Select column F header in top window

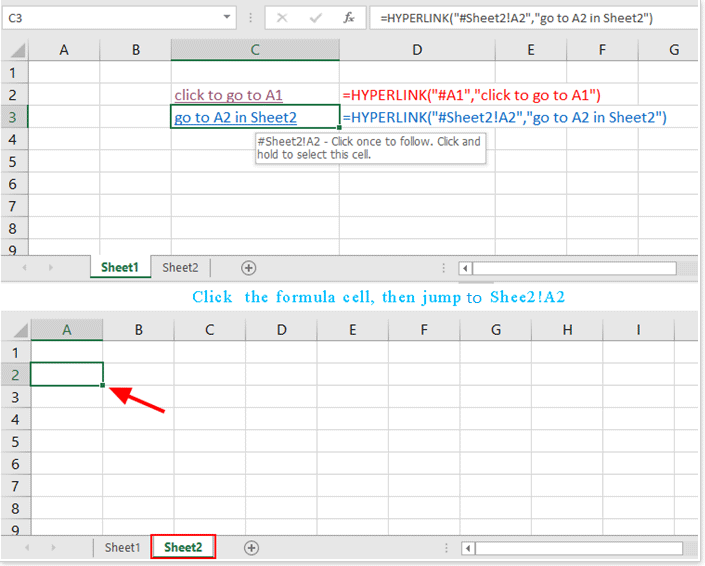[x=602, y=49]
